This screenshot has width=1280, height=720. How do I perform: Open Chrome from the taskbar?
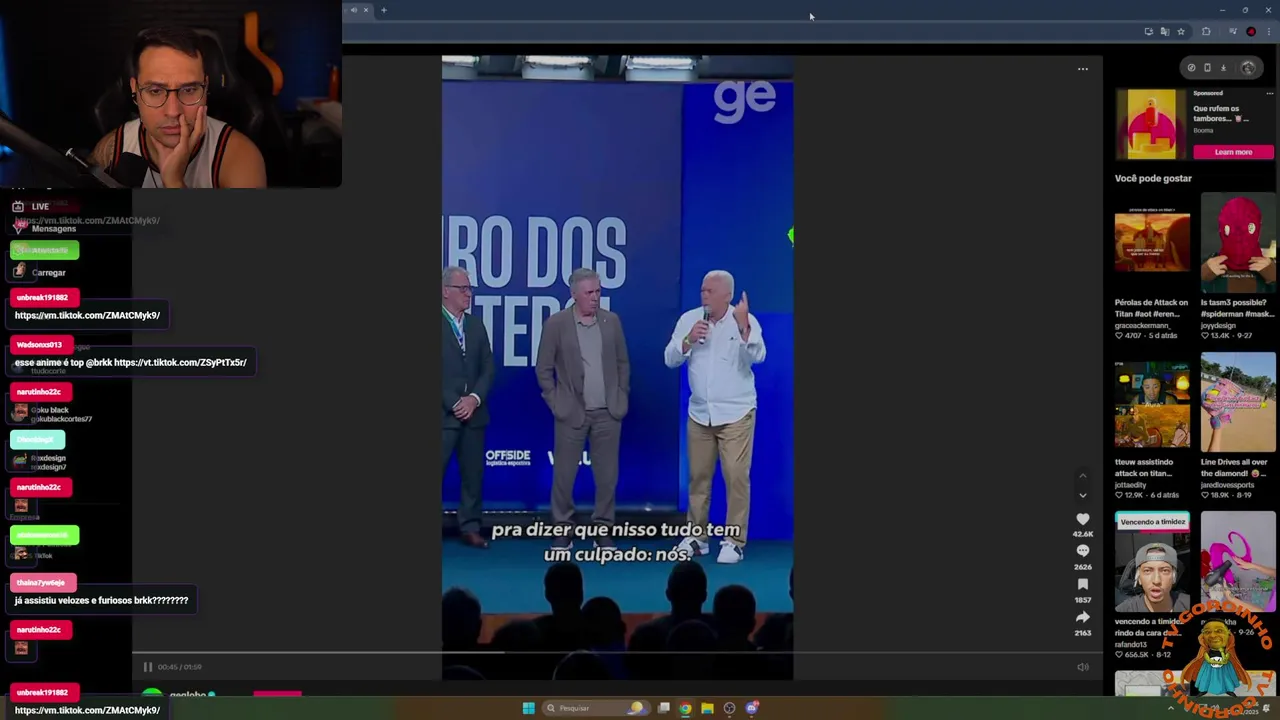pos(685,708)
